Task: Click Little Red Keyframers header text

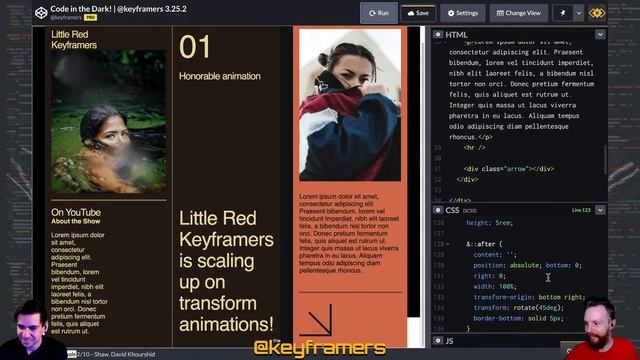Action: pos(74,40)
